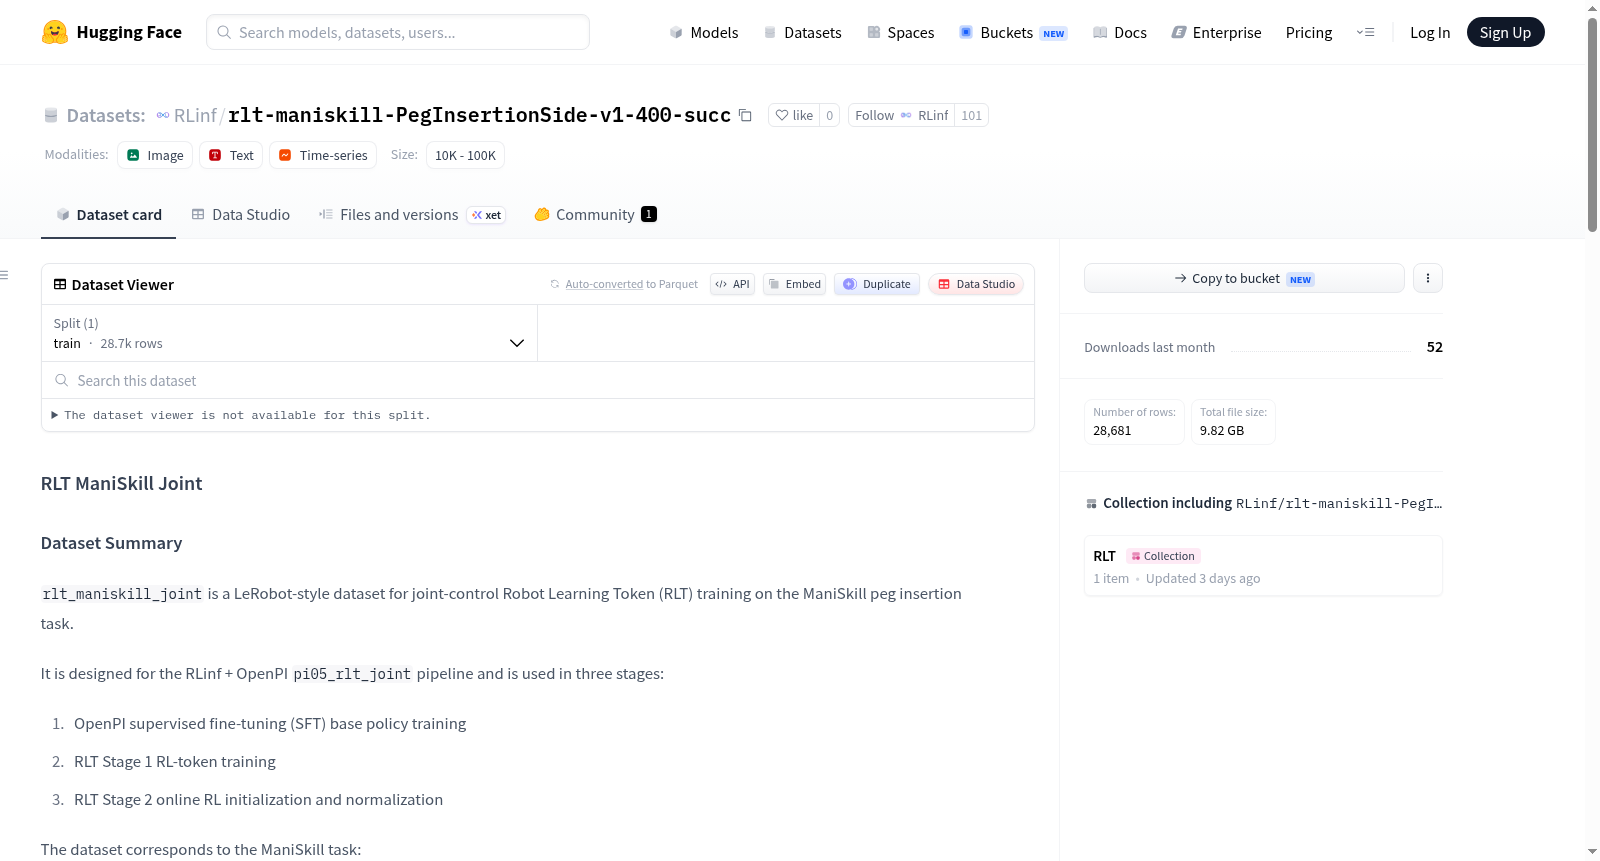The image size is (1600, 861).
Task: Click Copy to bucket button
Action: [x=1244, y=278]
